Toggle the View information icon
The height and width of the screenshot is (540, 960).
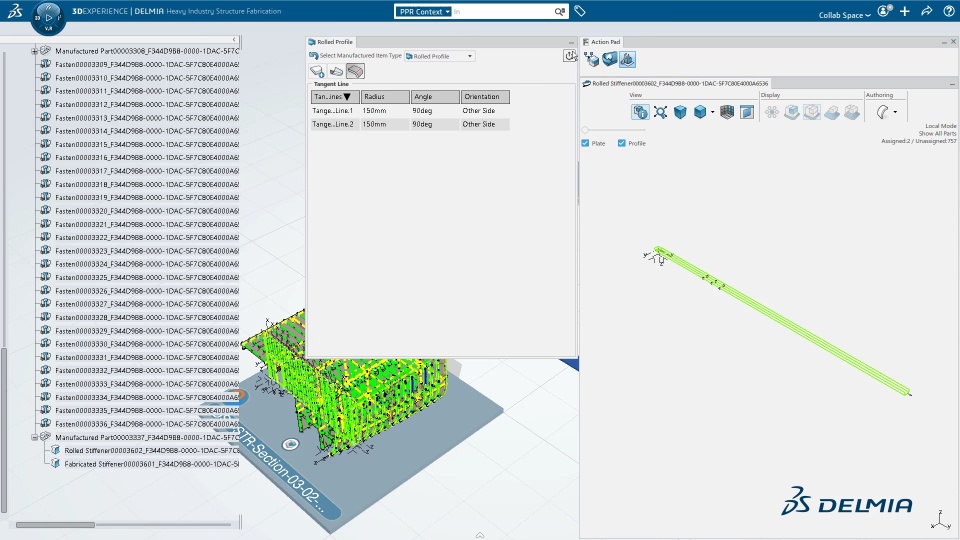[640, 112]
